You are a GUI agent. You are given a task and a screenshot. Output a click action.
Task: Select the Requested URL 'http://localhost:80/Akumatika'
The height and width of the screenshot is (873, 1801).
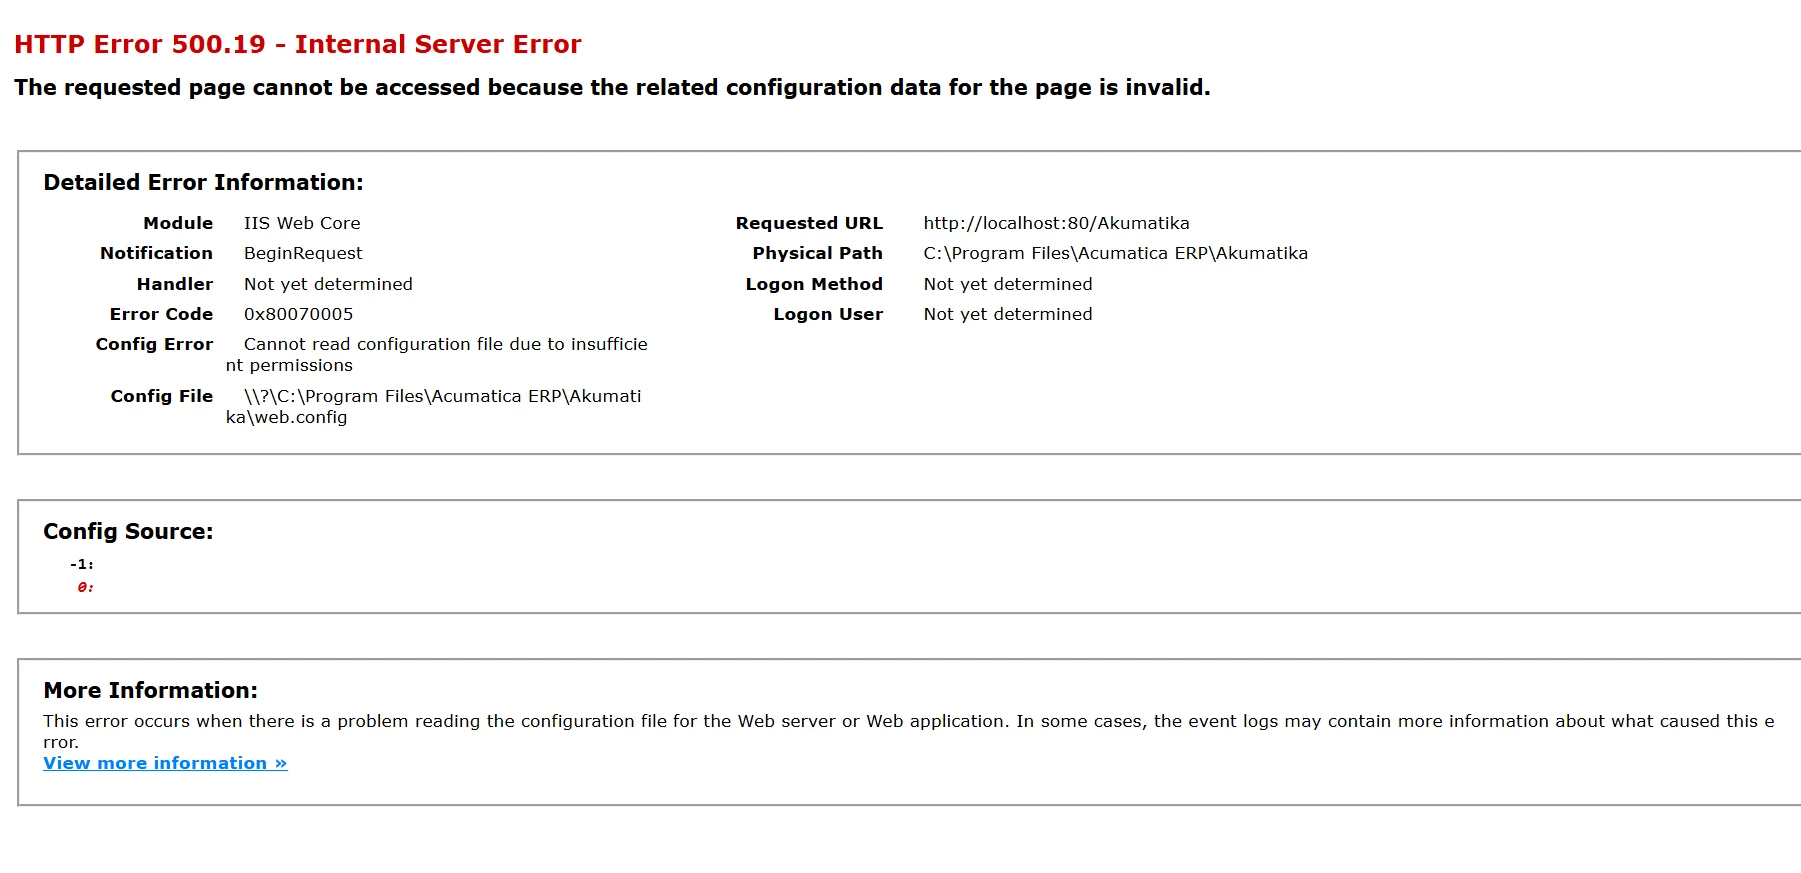pyautogui.click(x=1056, y=223)
